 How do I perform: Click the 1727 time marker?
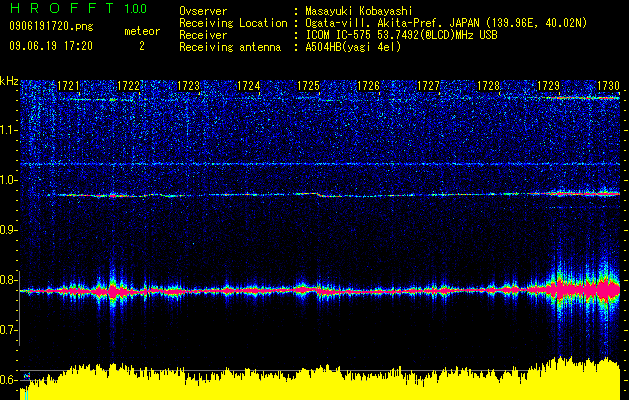[428, 86]
